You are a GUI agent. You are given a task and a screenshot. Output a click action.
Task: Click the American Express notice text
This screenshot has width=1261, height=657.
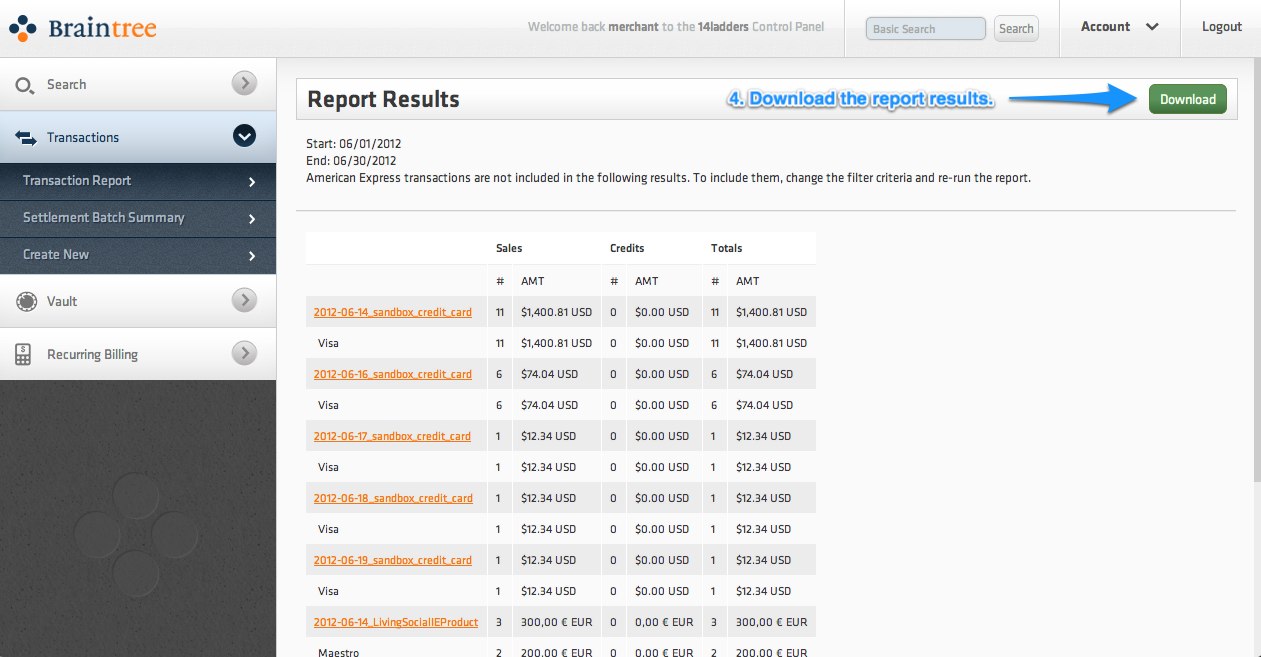pyautogui.click(x=668, y=178)
